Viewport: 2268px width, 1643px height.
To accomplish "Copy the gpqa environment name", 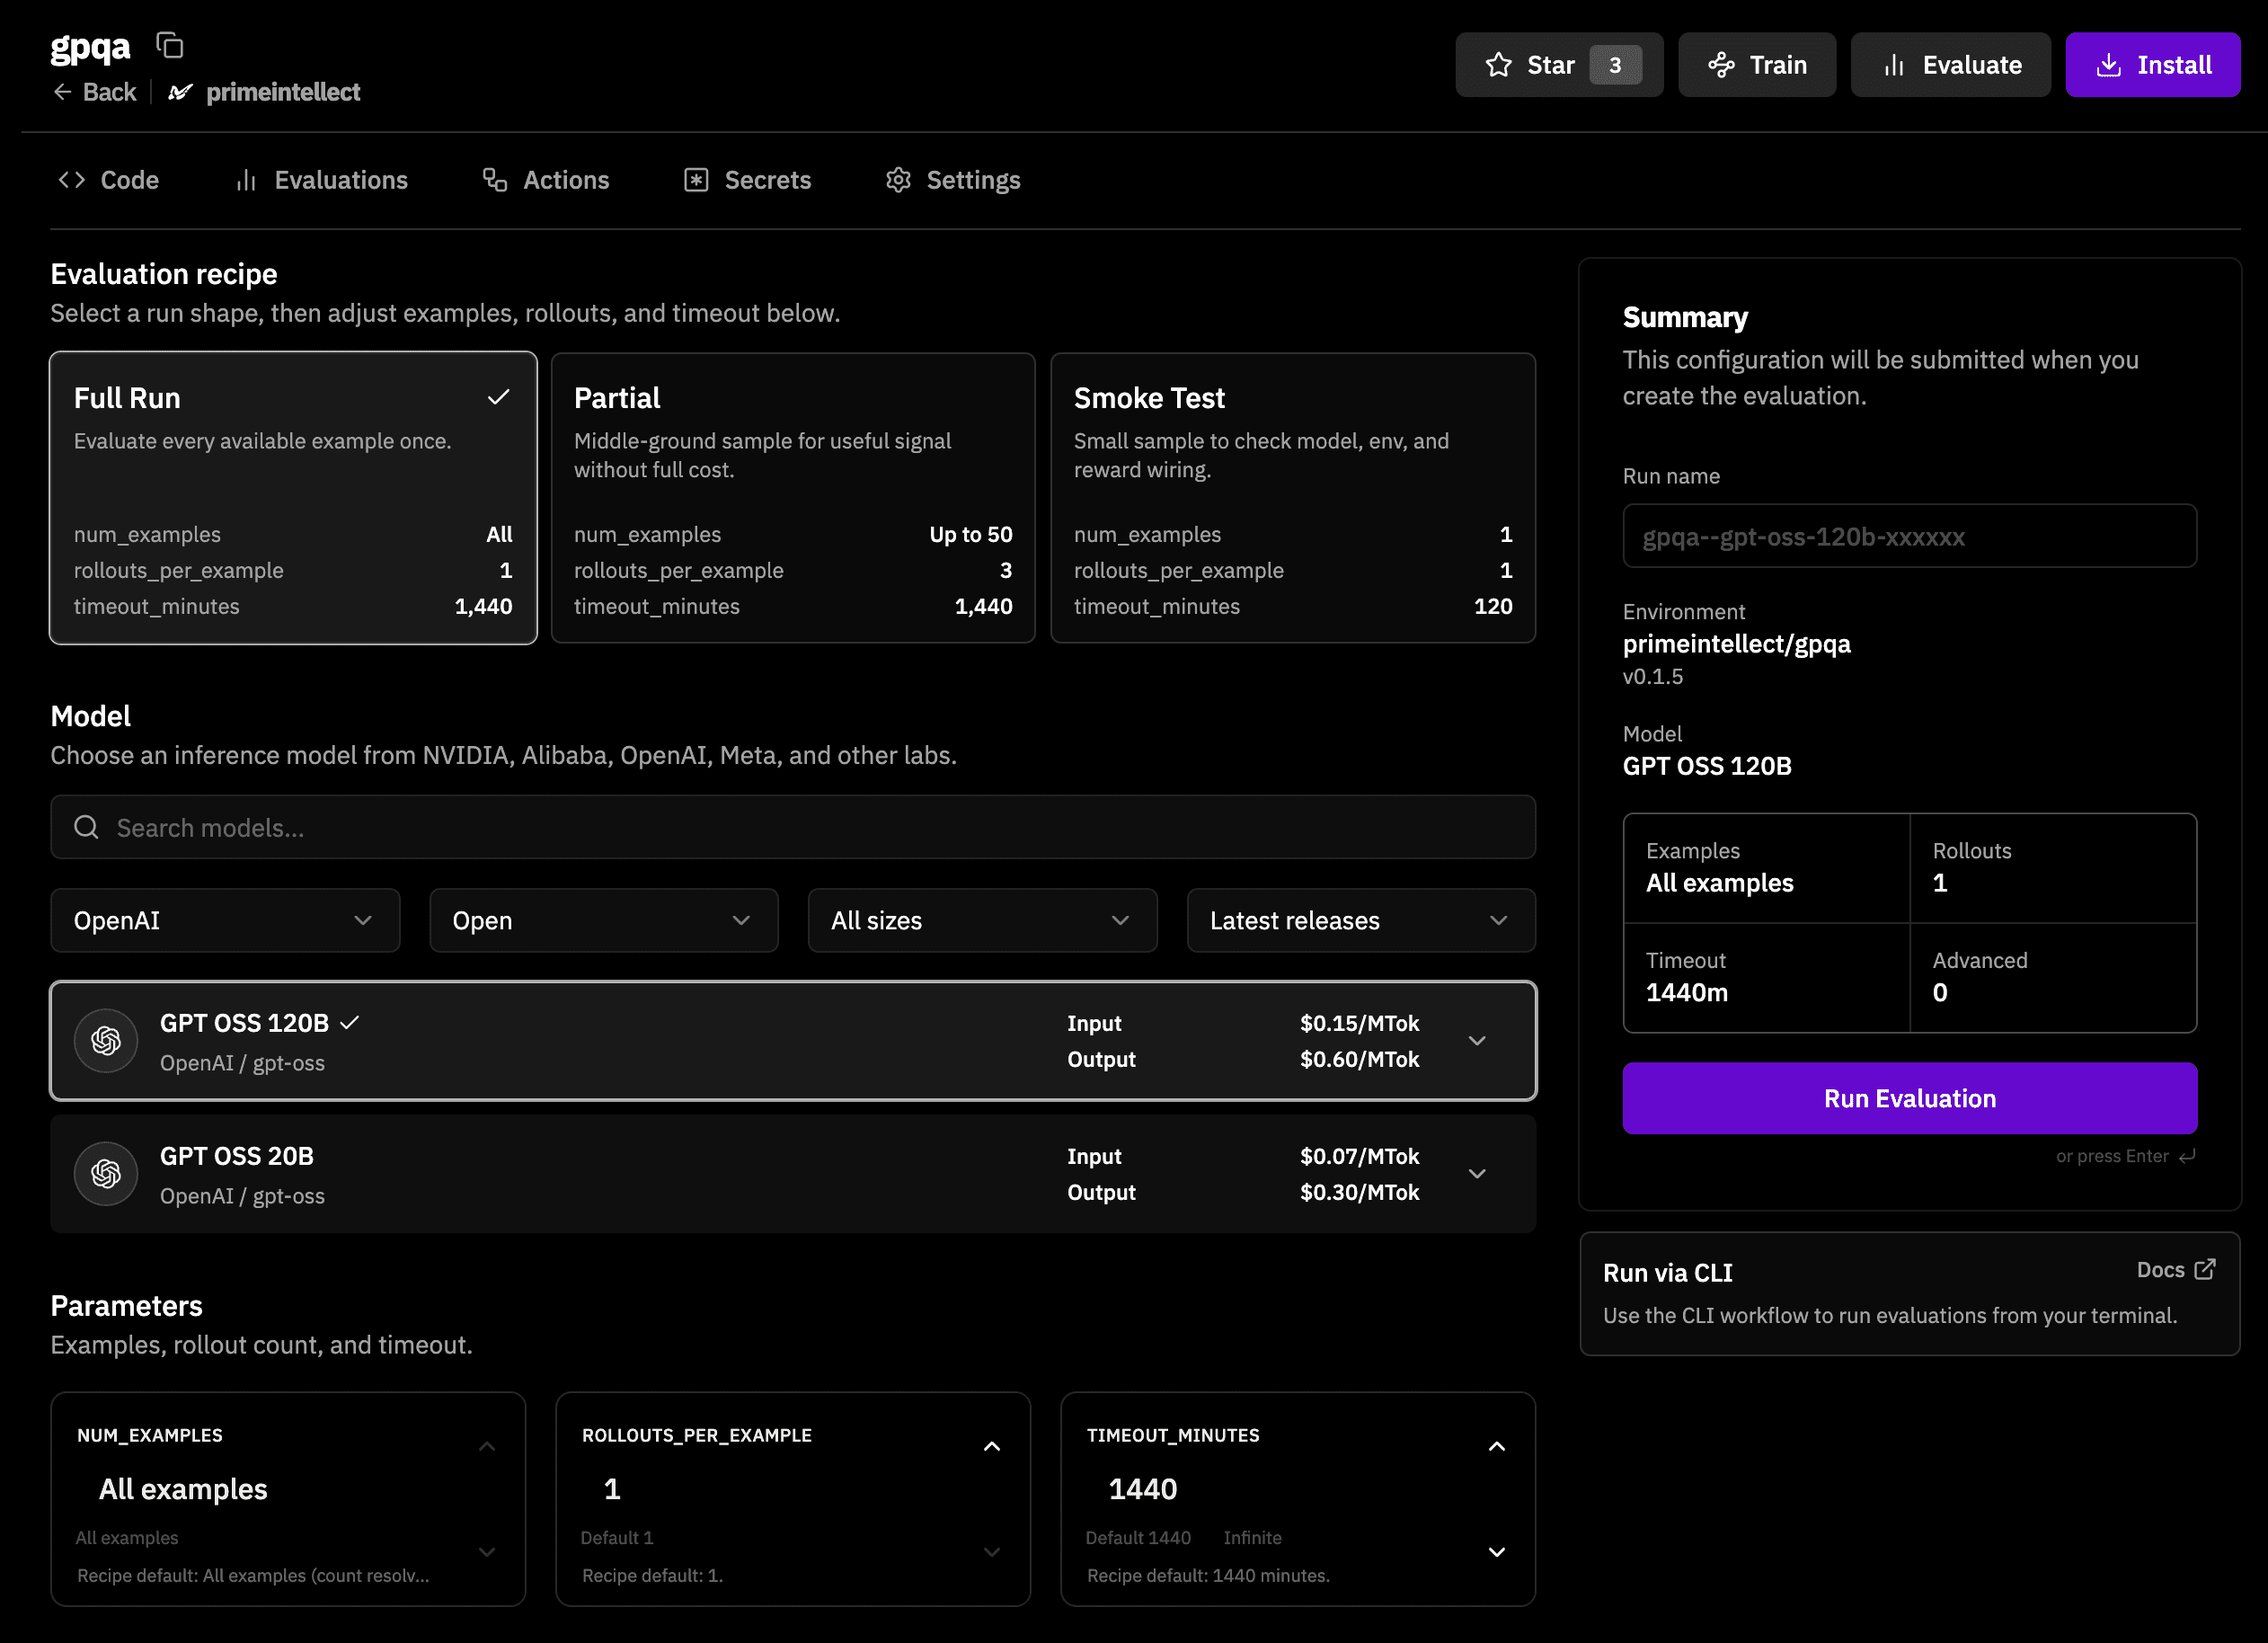I will click(x=170, y=46).
